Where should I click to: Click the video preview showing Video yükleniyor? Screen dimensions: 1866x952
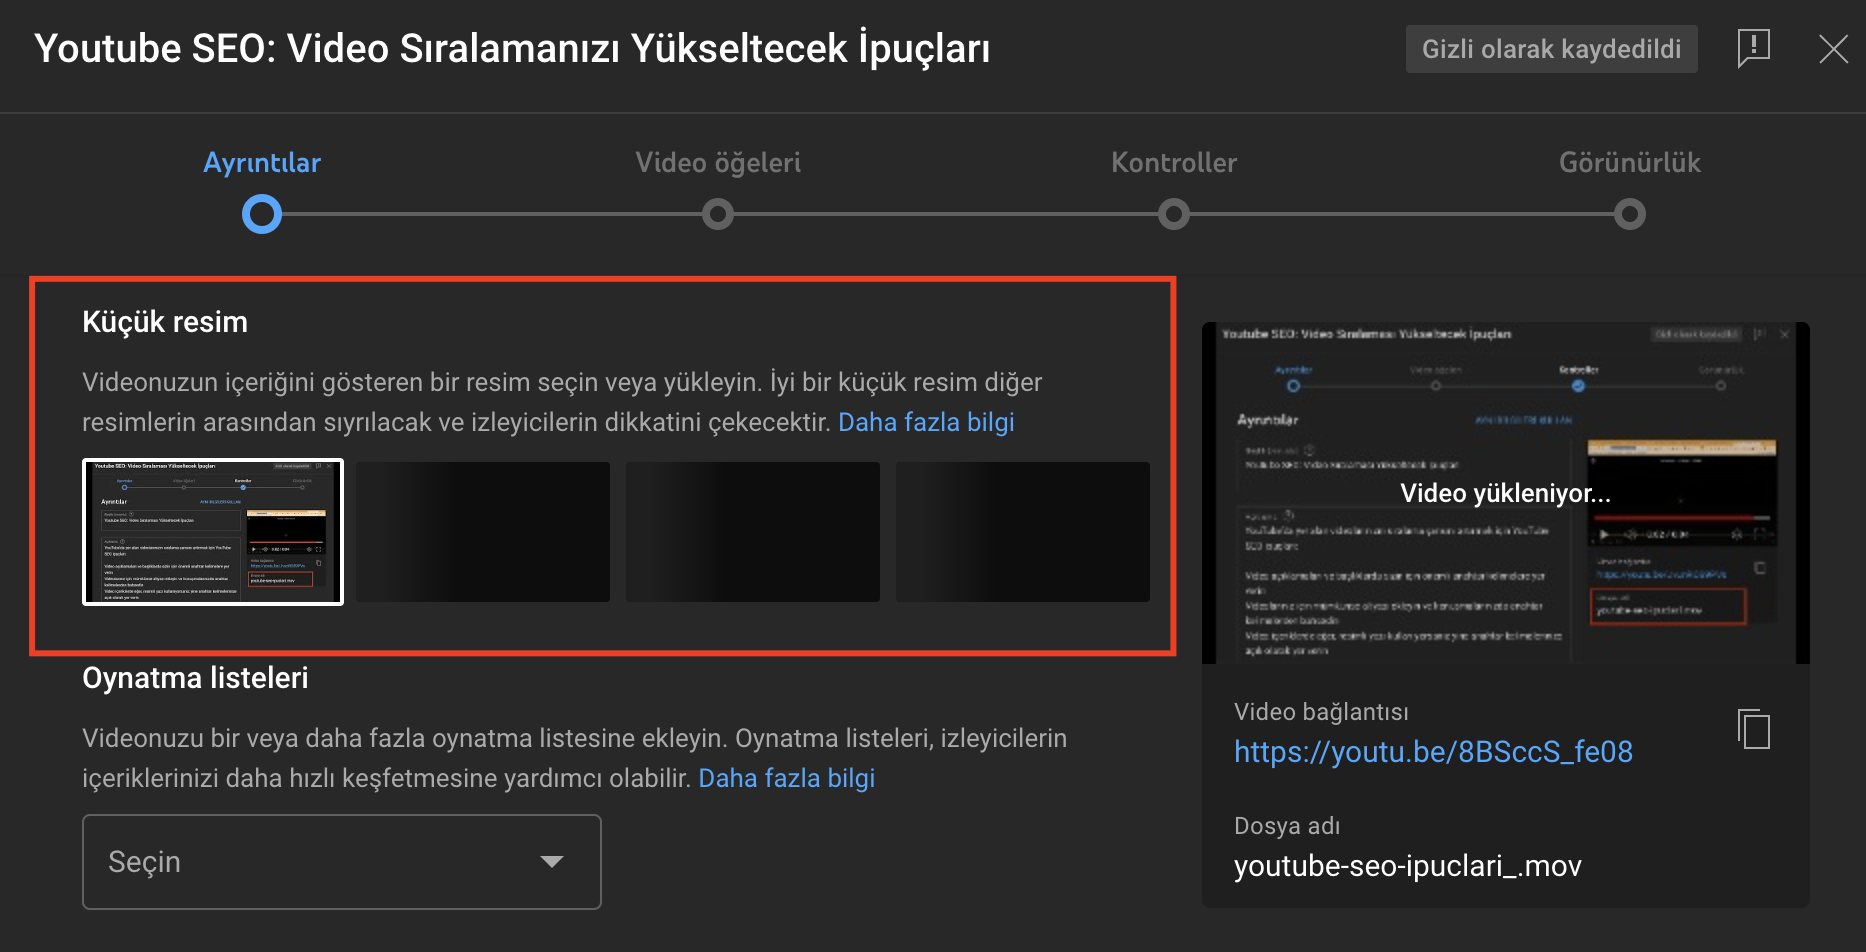pos(1506,493)
